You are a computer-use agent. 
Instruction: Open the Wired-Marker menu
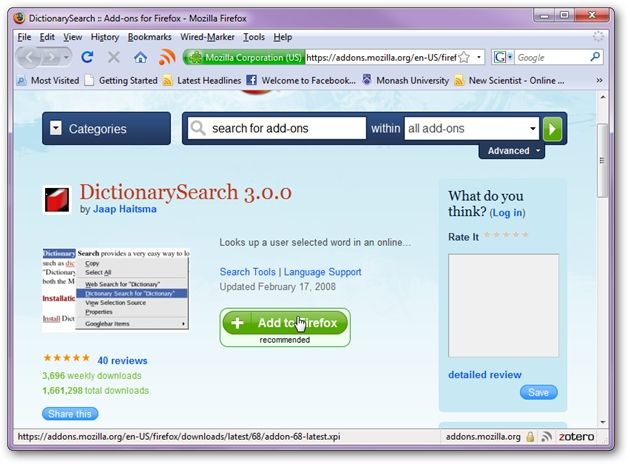tap(207, 37)
